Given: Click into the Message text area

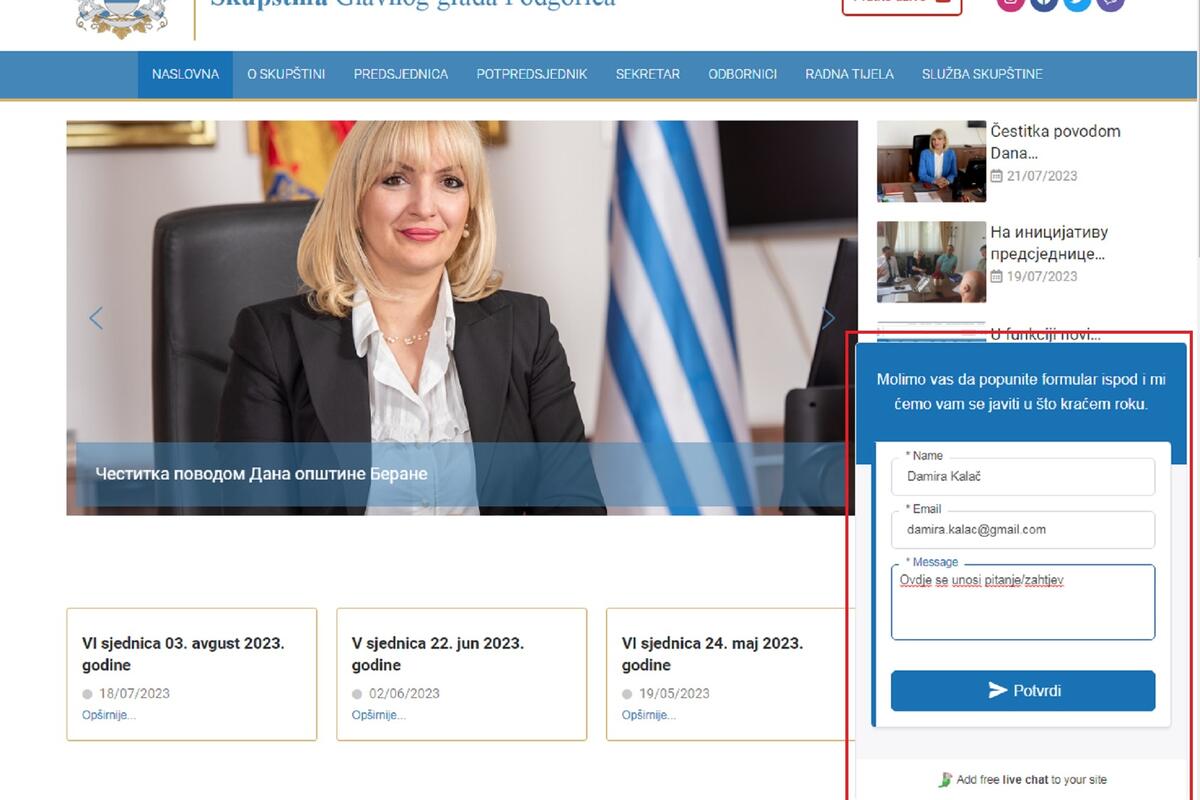Looking at the screenshot, I should click(x=1022, y=605).
